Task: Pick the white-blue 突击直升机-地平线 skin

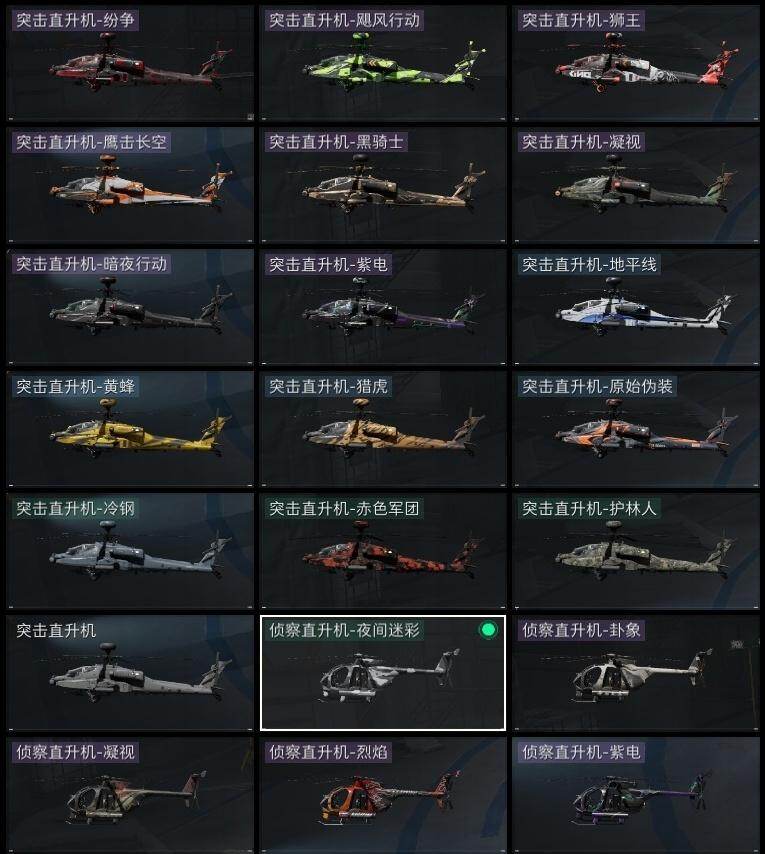Action: tap(636, 307)
